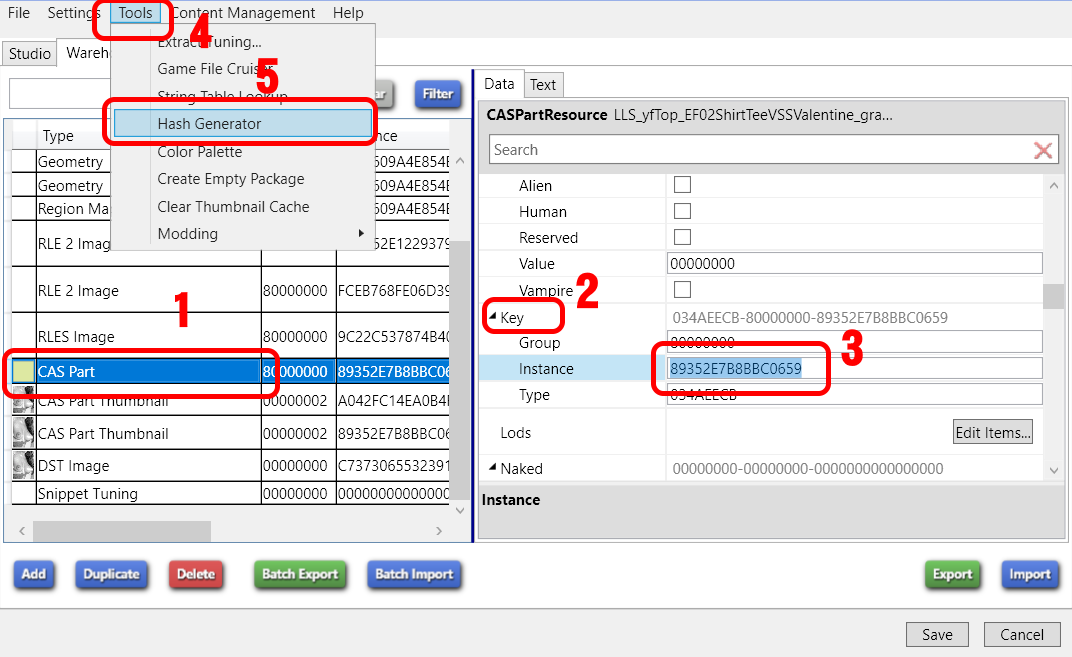Click the Save button

(x=937, y=634)
